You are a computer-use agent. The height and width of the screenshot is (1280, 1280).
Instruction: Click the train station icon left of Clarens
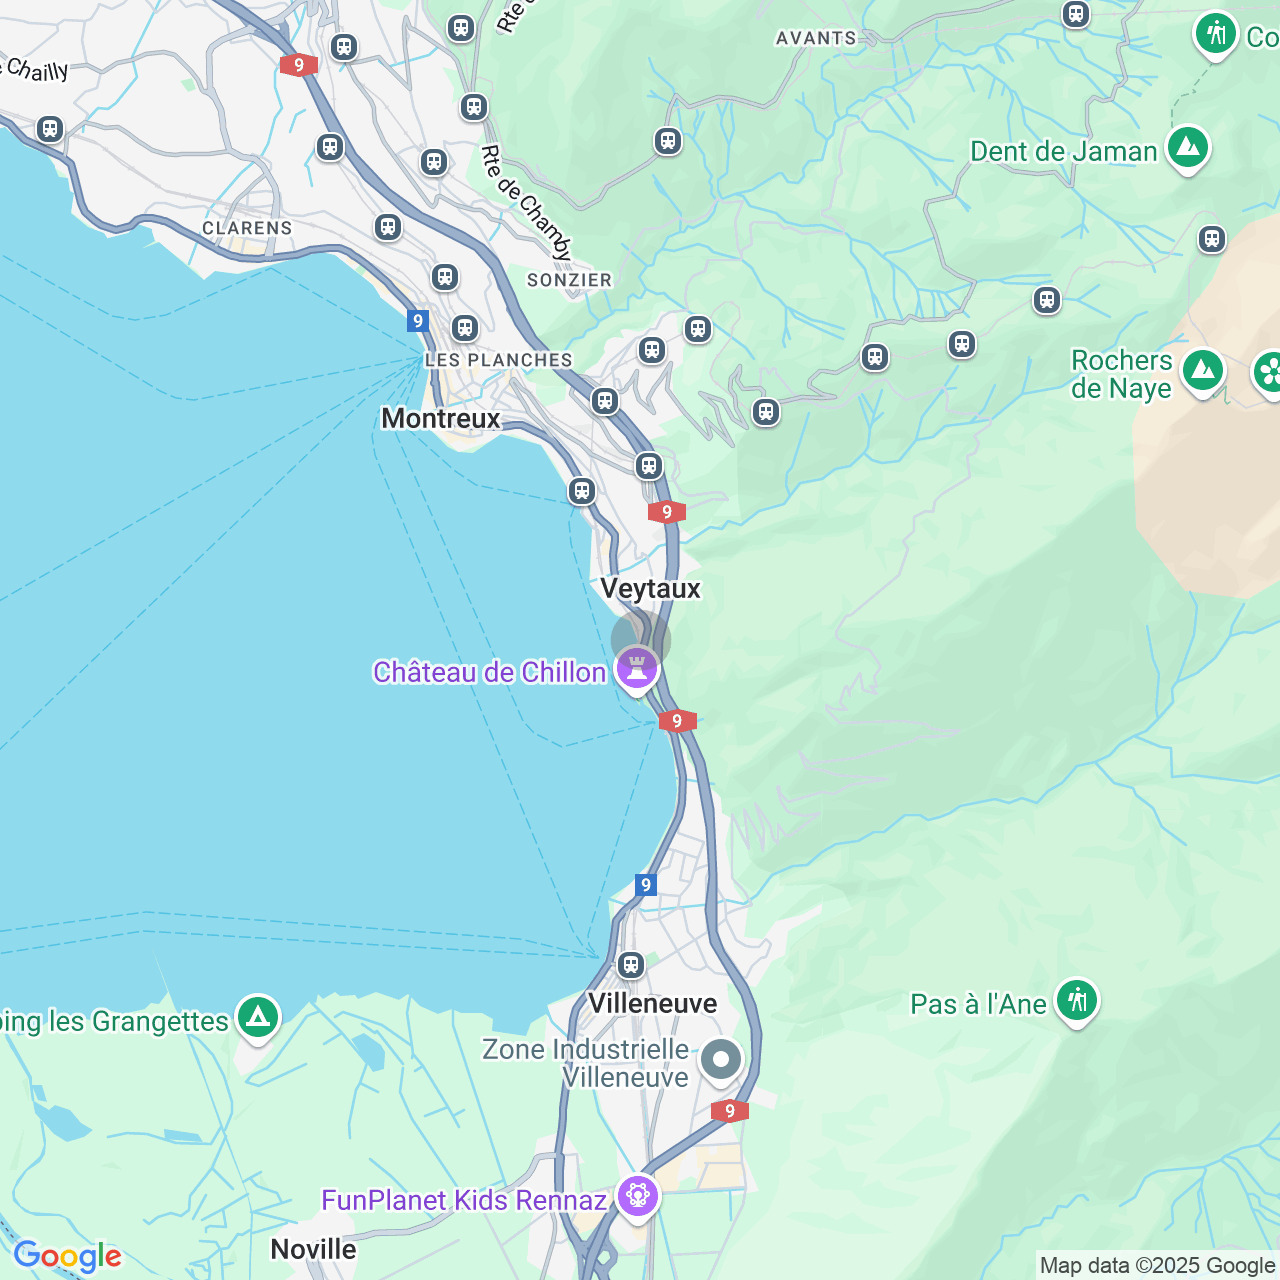pos(50,130)
